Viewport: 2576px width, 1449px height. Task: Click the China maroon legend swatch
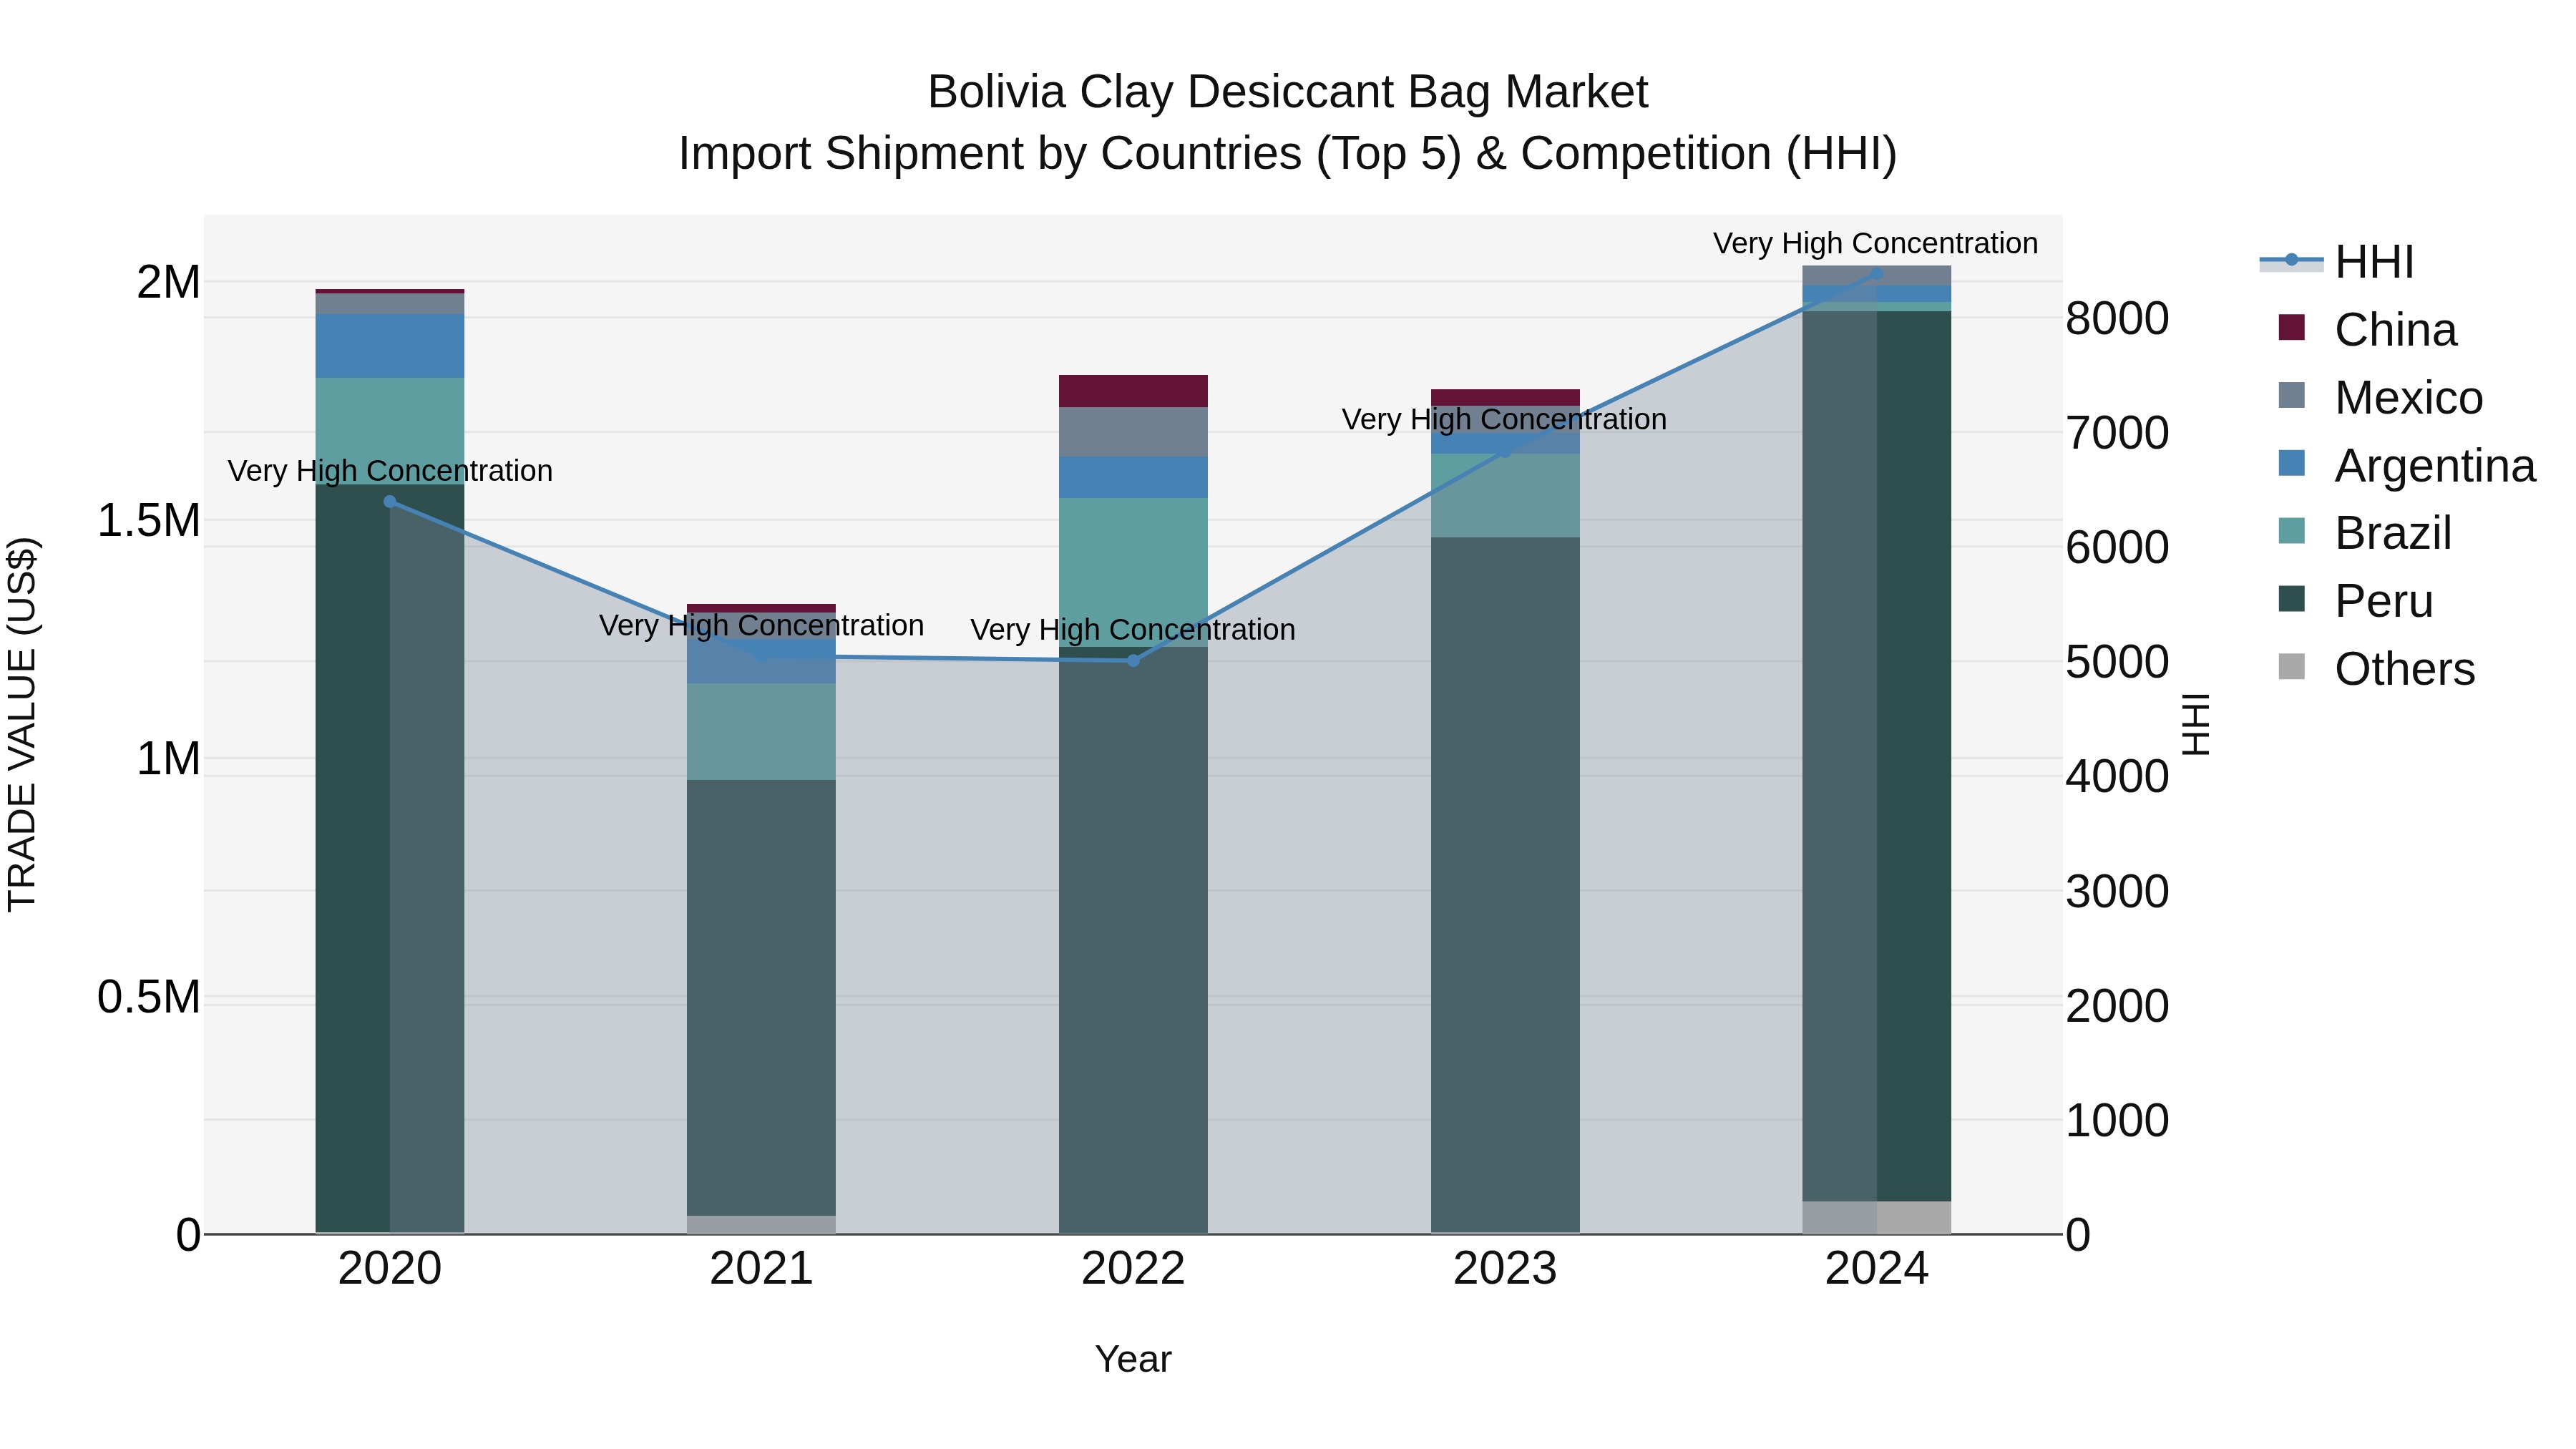[2291, 327]
